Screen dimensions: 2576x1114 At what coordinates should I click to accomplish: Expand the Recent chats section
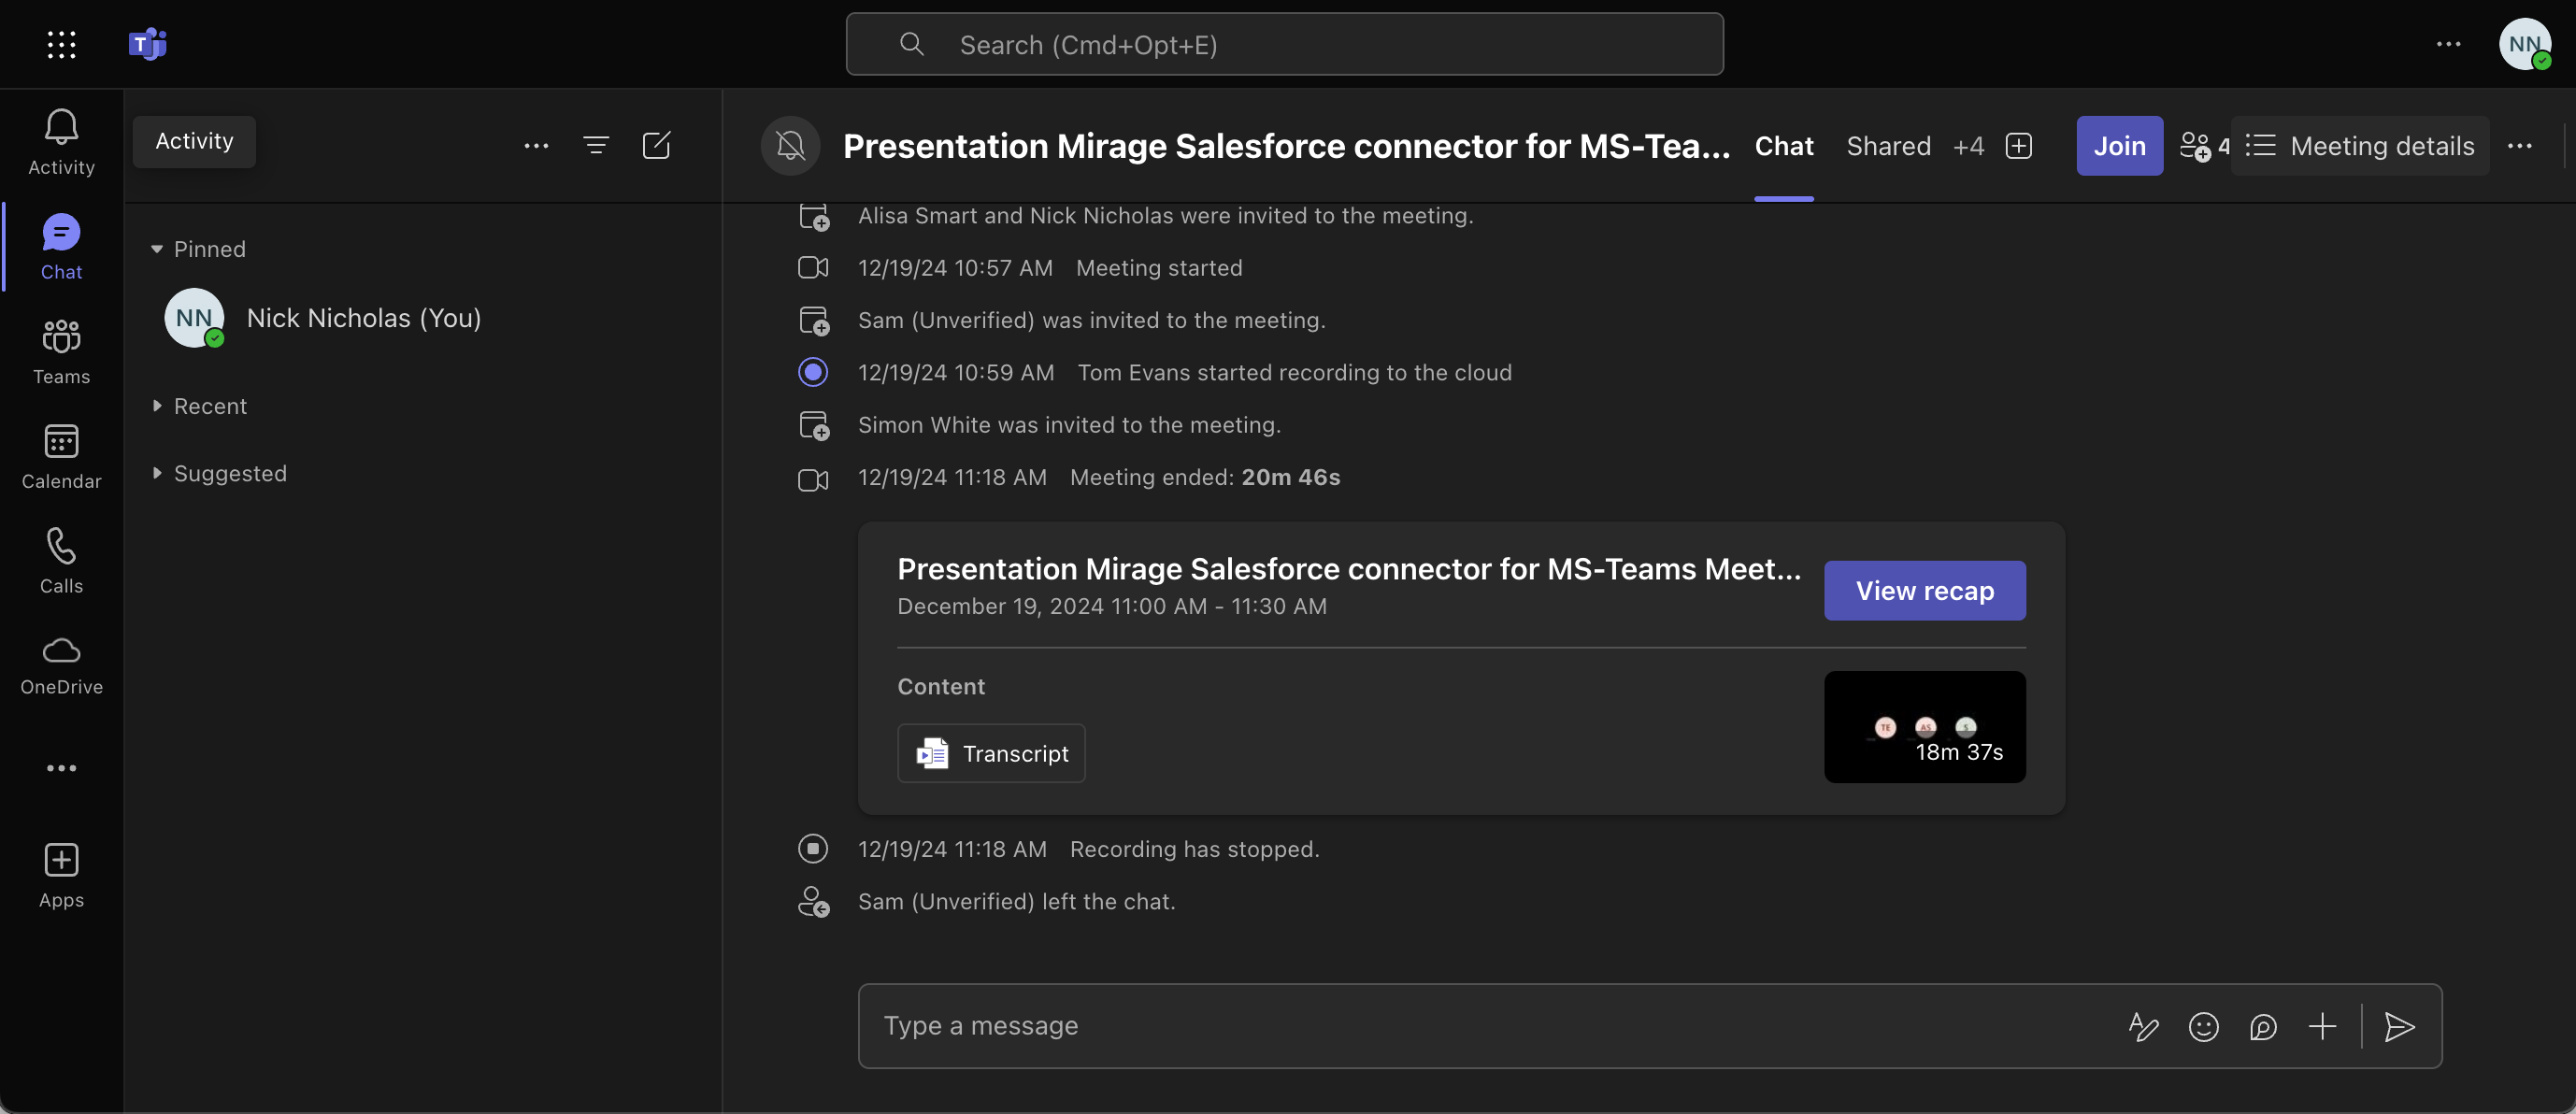(x=157, y=406)
